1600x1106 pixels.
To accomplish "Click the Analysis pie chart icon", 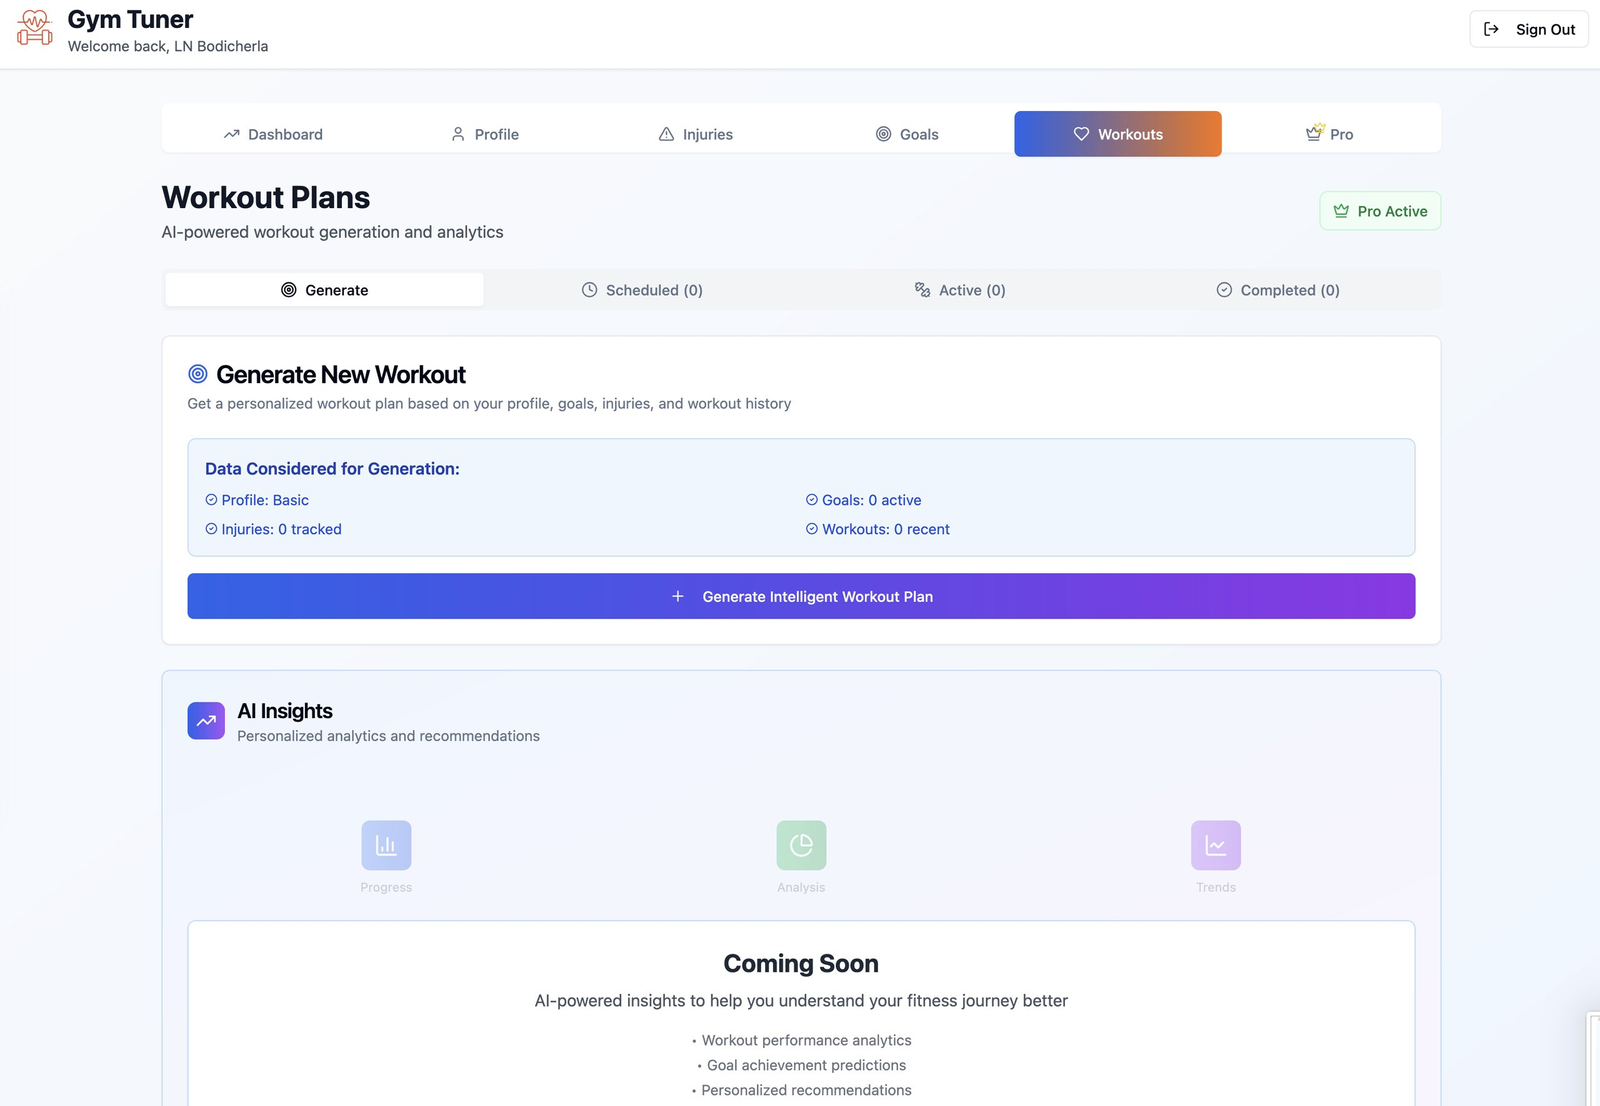I will [x=801, y=846].
